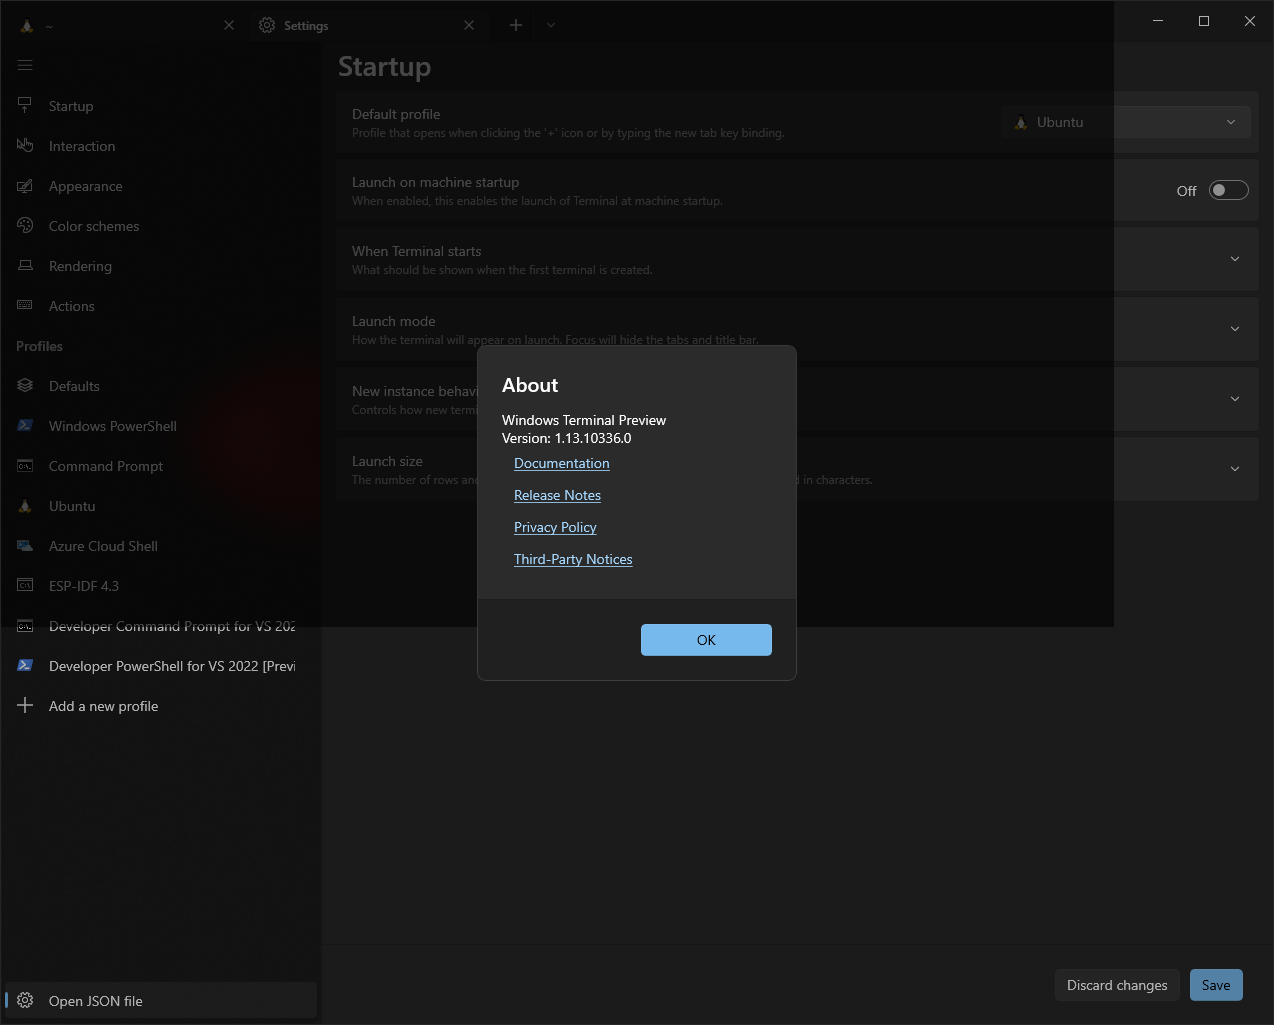This screenshot has height=1025, width=1274.
Task: Click the Settings tab gear icon
Action: tap(267, 25)
